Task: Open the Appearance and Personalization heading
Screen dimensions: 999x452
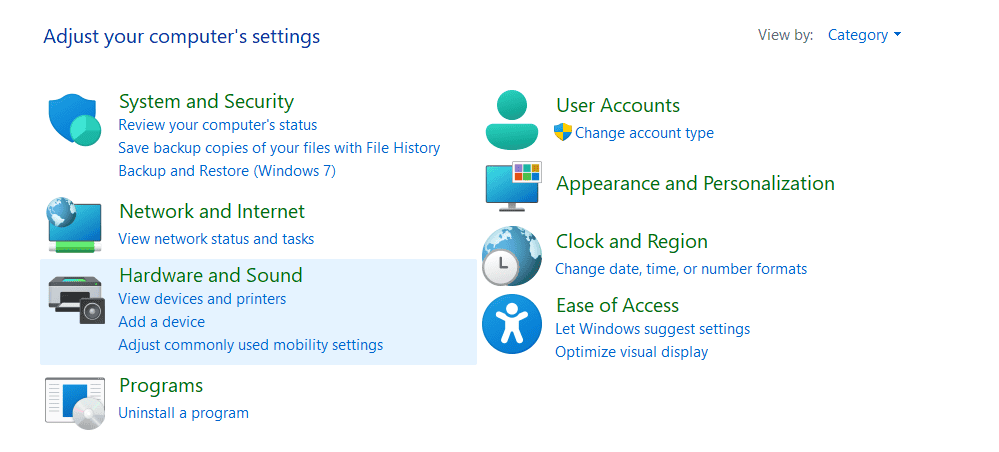Action: coord(695,184)
